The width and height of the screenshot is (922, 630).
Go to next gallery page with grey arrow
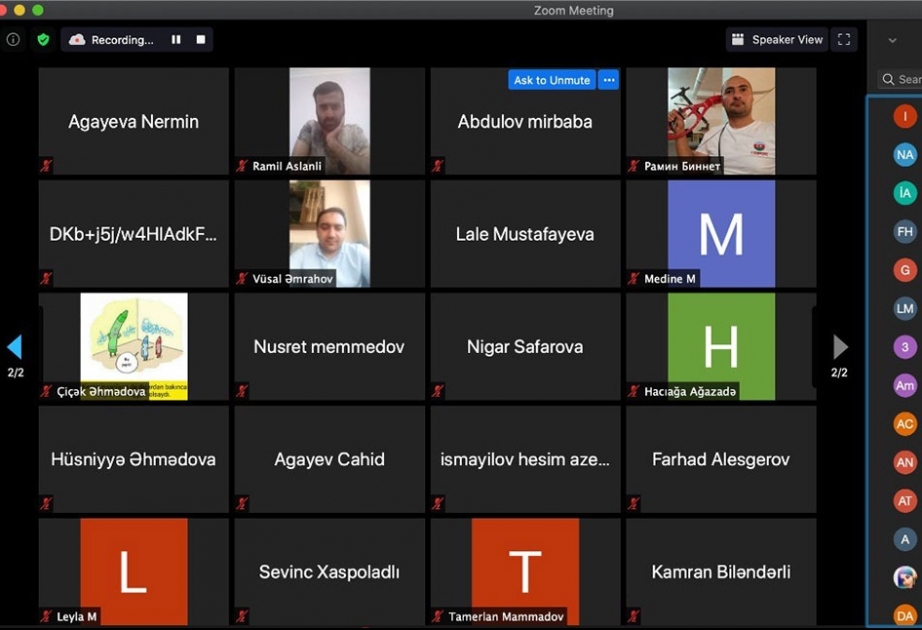point(840,347)
